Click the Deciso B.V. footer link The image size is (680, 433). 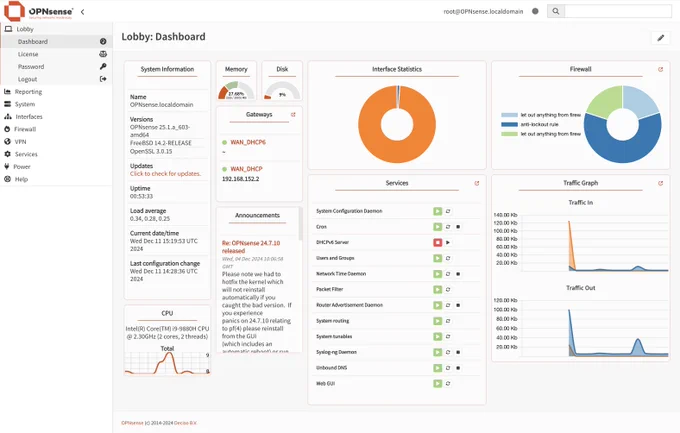coord(185,423)
